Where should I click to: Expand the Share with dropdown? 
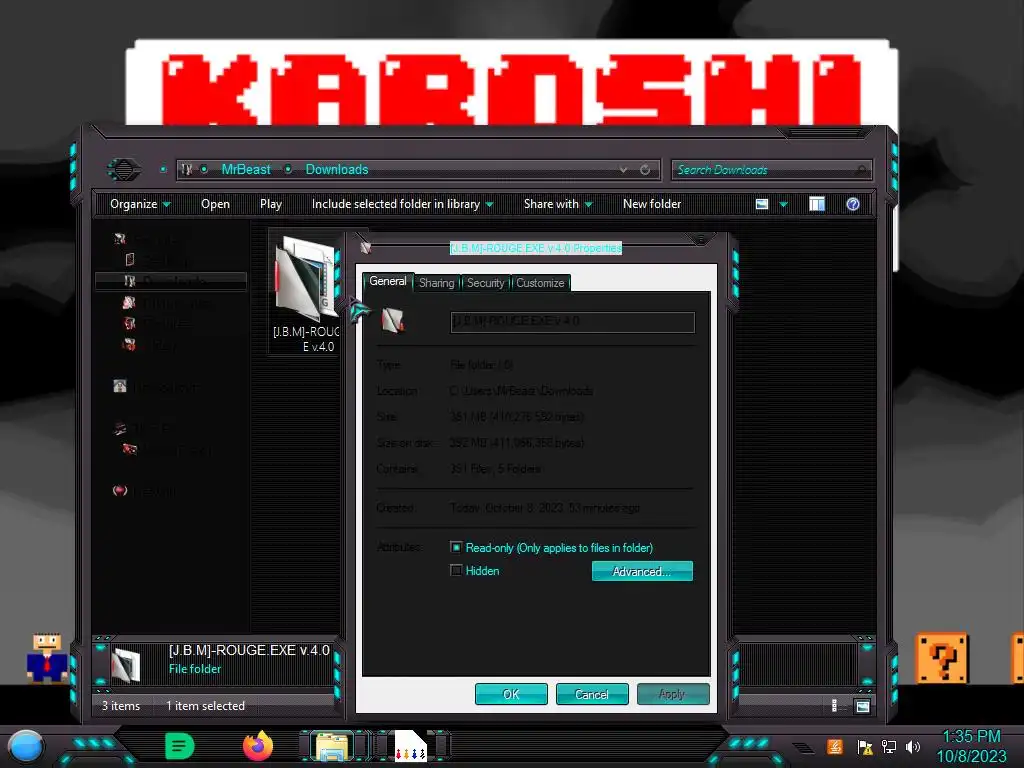[558, 204]
